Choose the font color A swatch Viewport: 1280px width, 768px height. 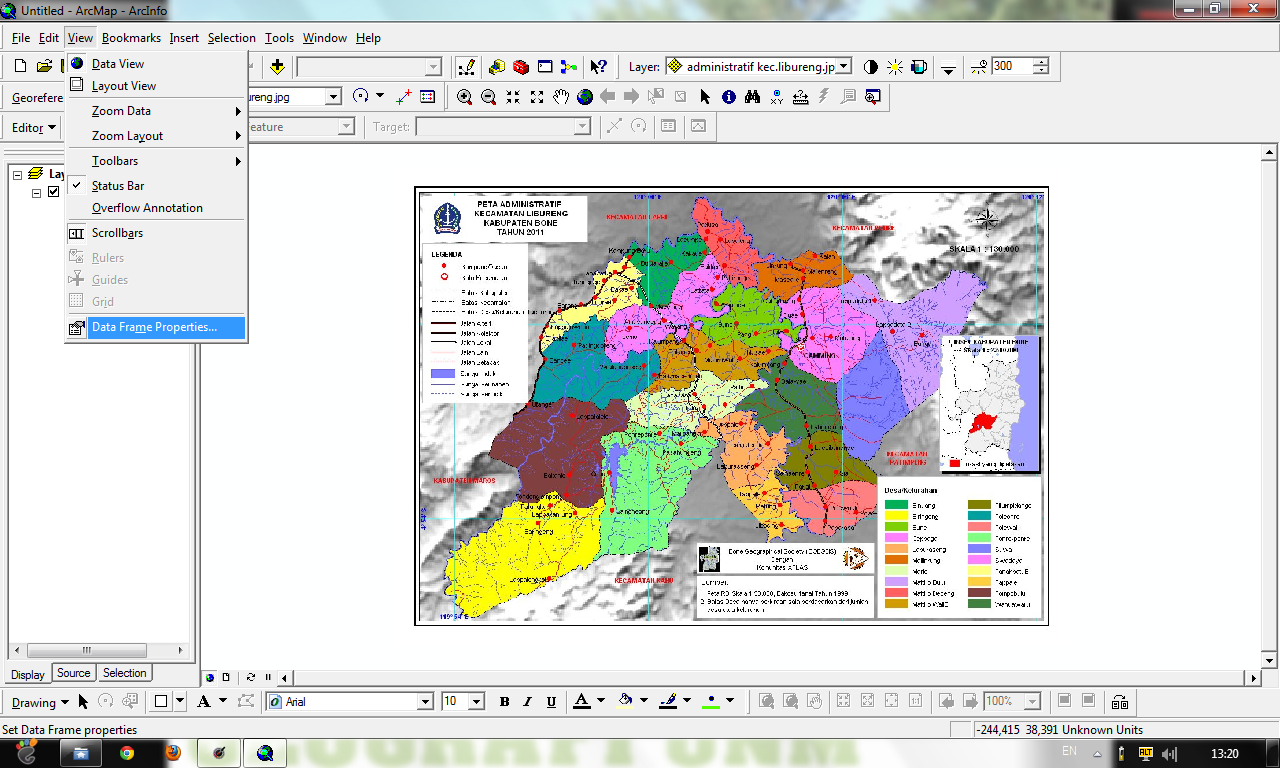tap(582, 702)
